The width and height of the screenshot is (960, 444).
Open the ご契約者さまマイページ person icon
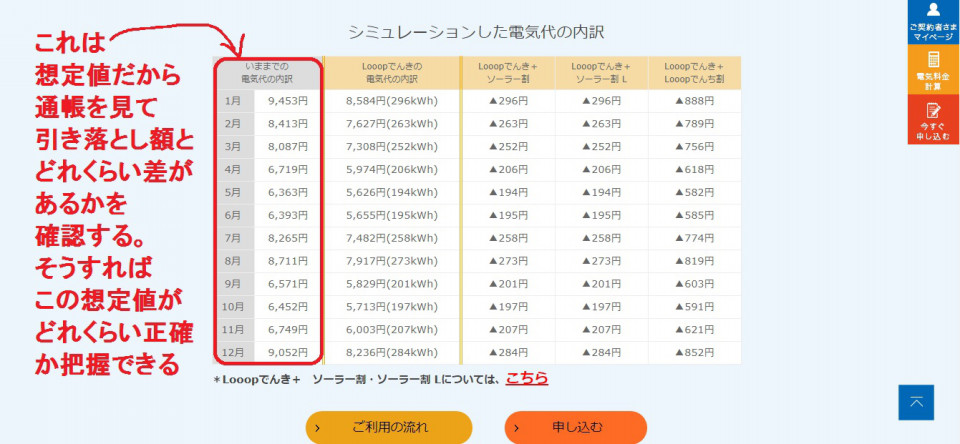click(933, 10)
